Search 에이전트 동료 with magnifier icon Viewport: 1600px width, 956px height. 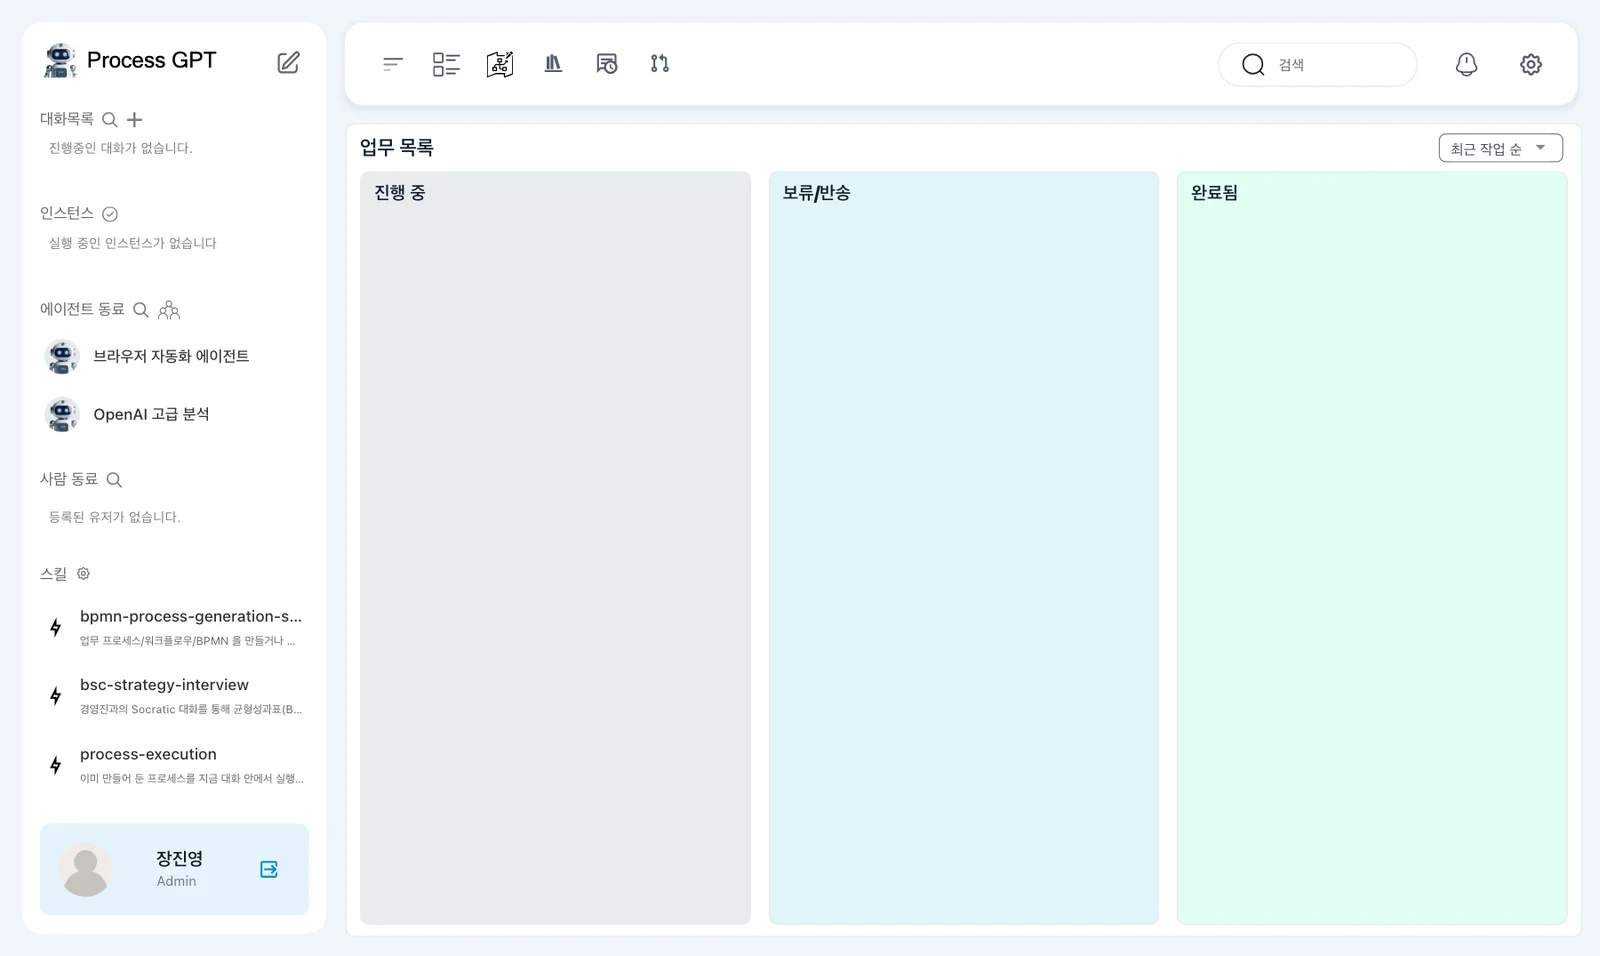[141, 310]
